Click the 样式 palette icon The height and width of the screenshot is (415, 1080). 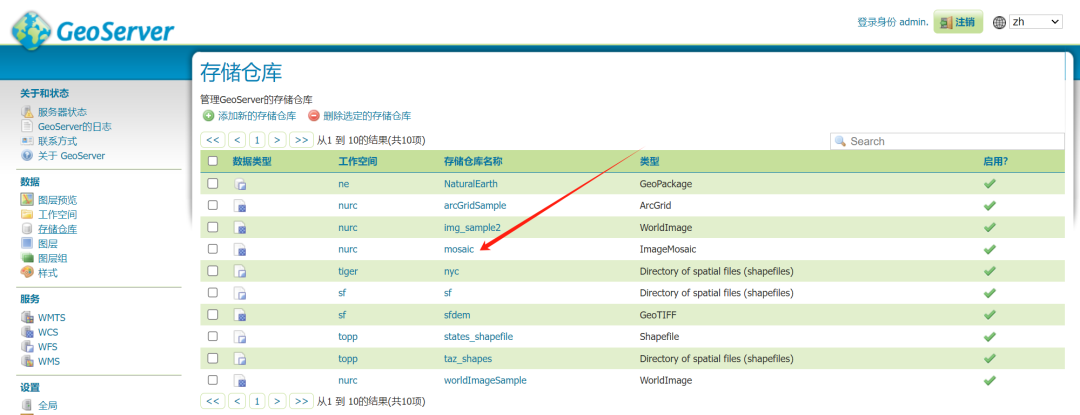tap(27, 273)
